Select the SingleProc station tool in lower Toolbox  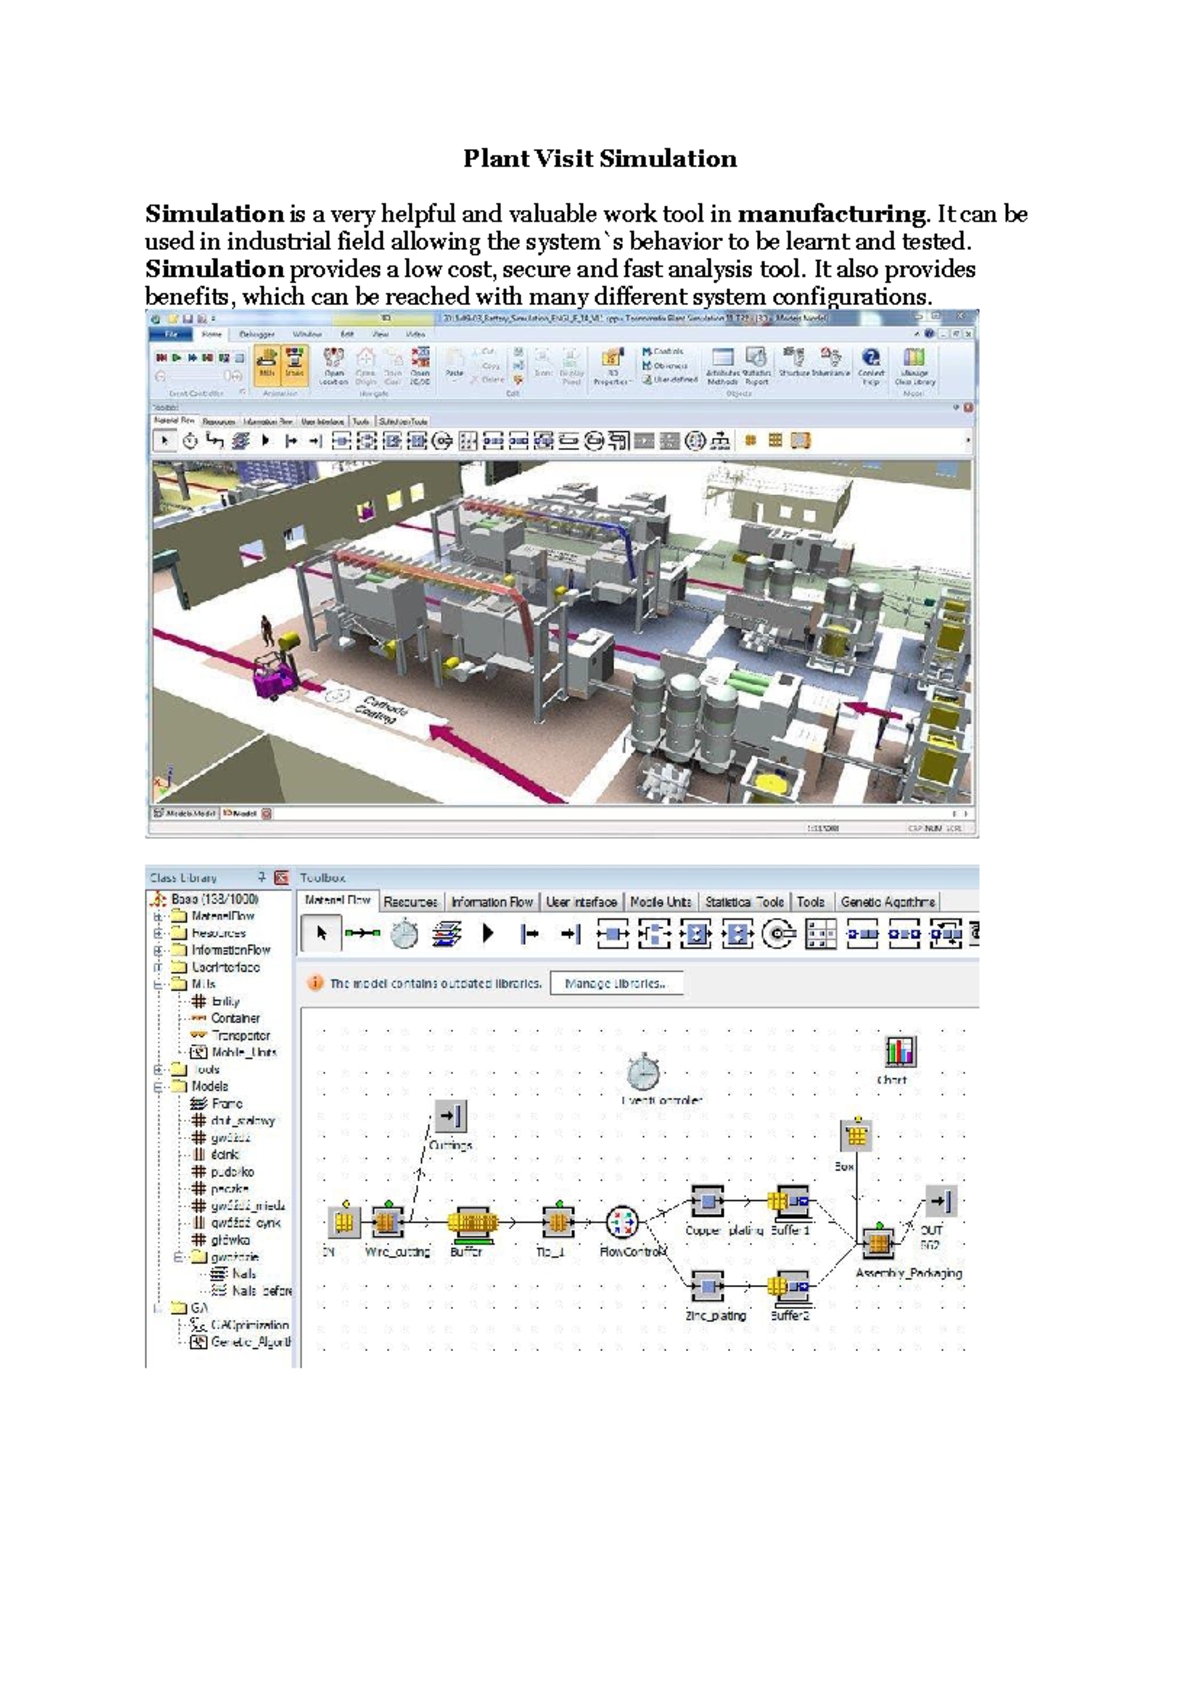coord(612,934)
